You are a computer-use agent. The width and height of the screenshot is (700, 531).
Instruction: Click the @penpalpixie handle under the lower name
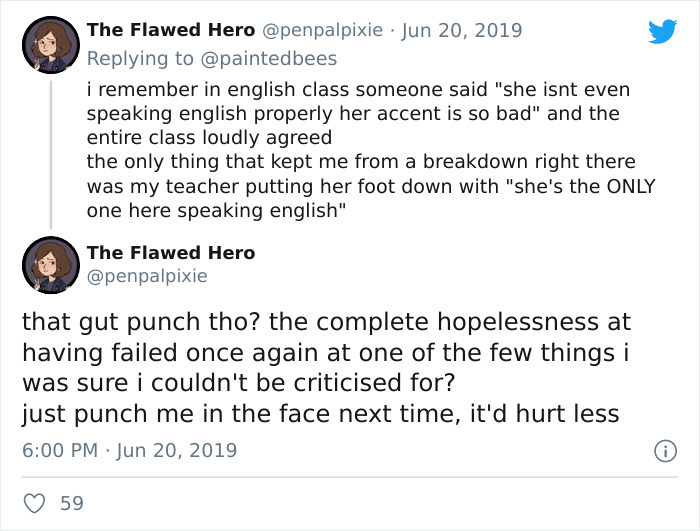[x=147, y=275]
